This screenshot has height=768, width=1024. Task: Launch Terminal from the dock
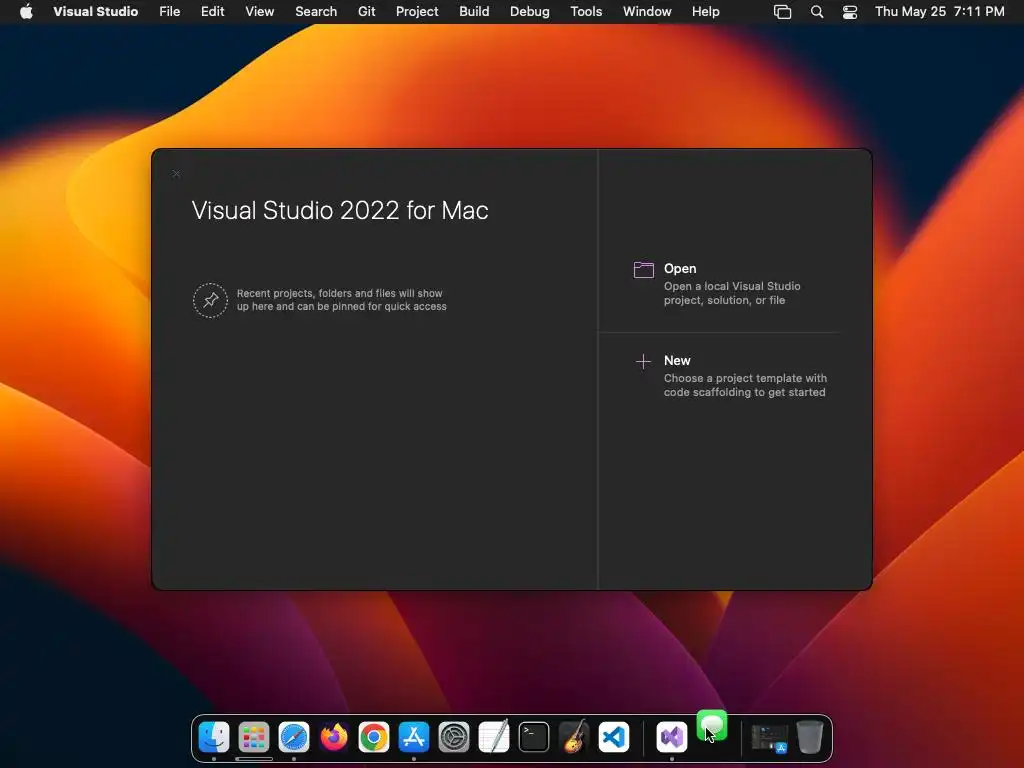pos(534,737)
